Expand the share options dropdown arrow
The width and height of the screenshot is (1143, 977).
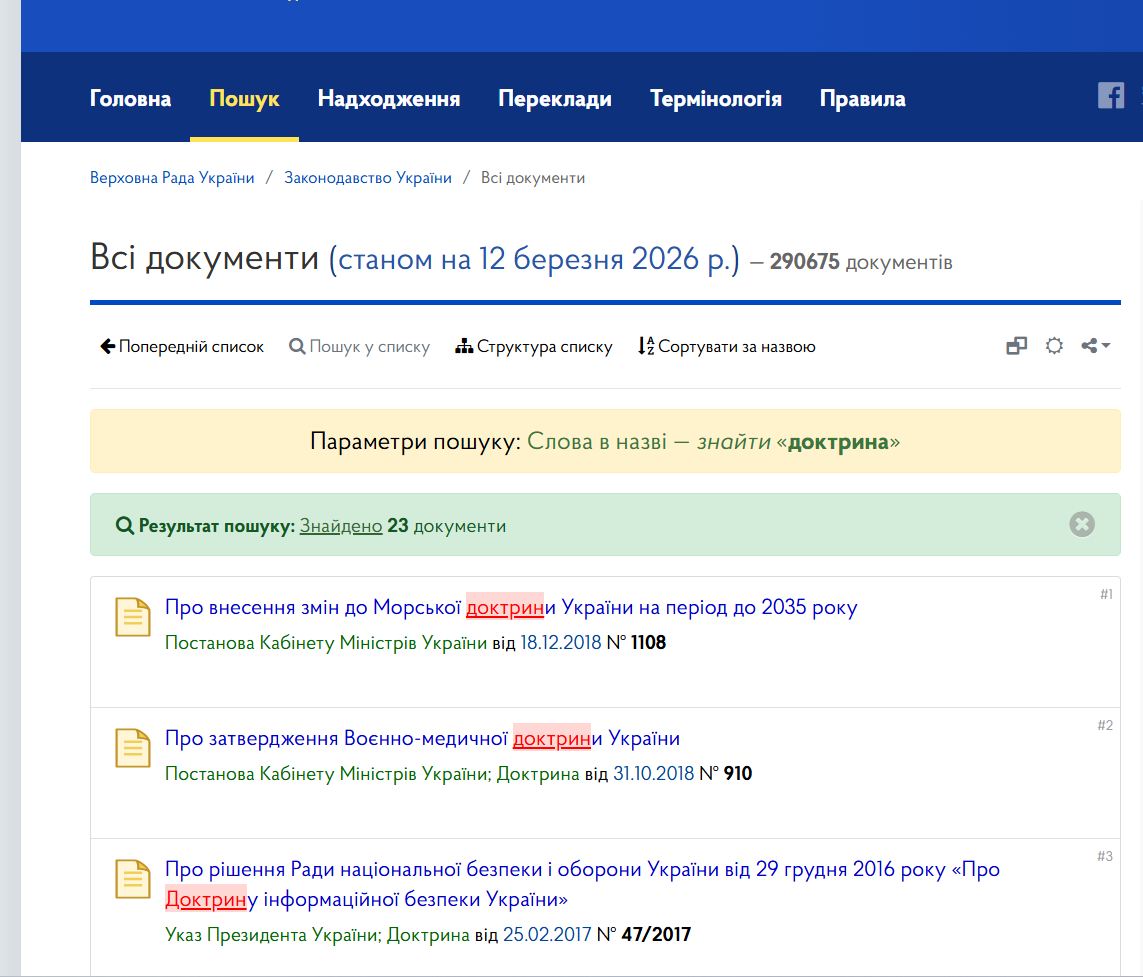tap(1105, 347)
